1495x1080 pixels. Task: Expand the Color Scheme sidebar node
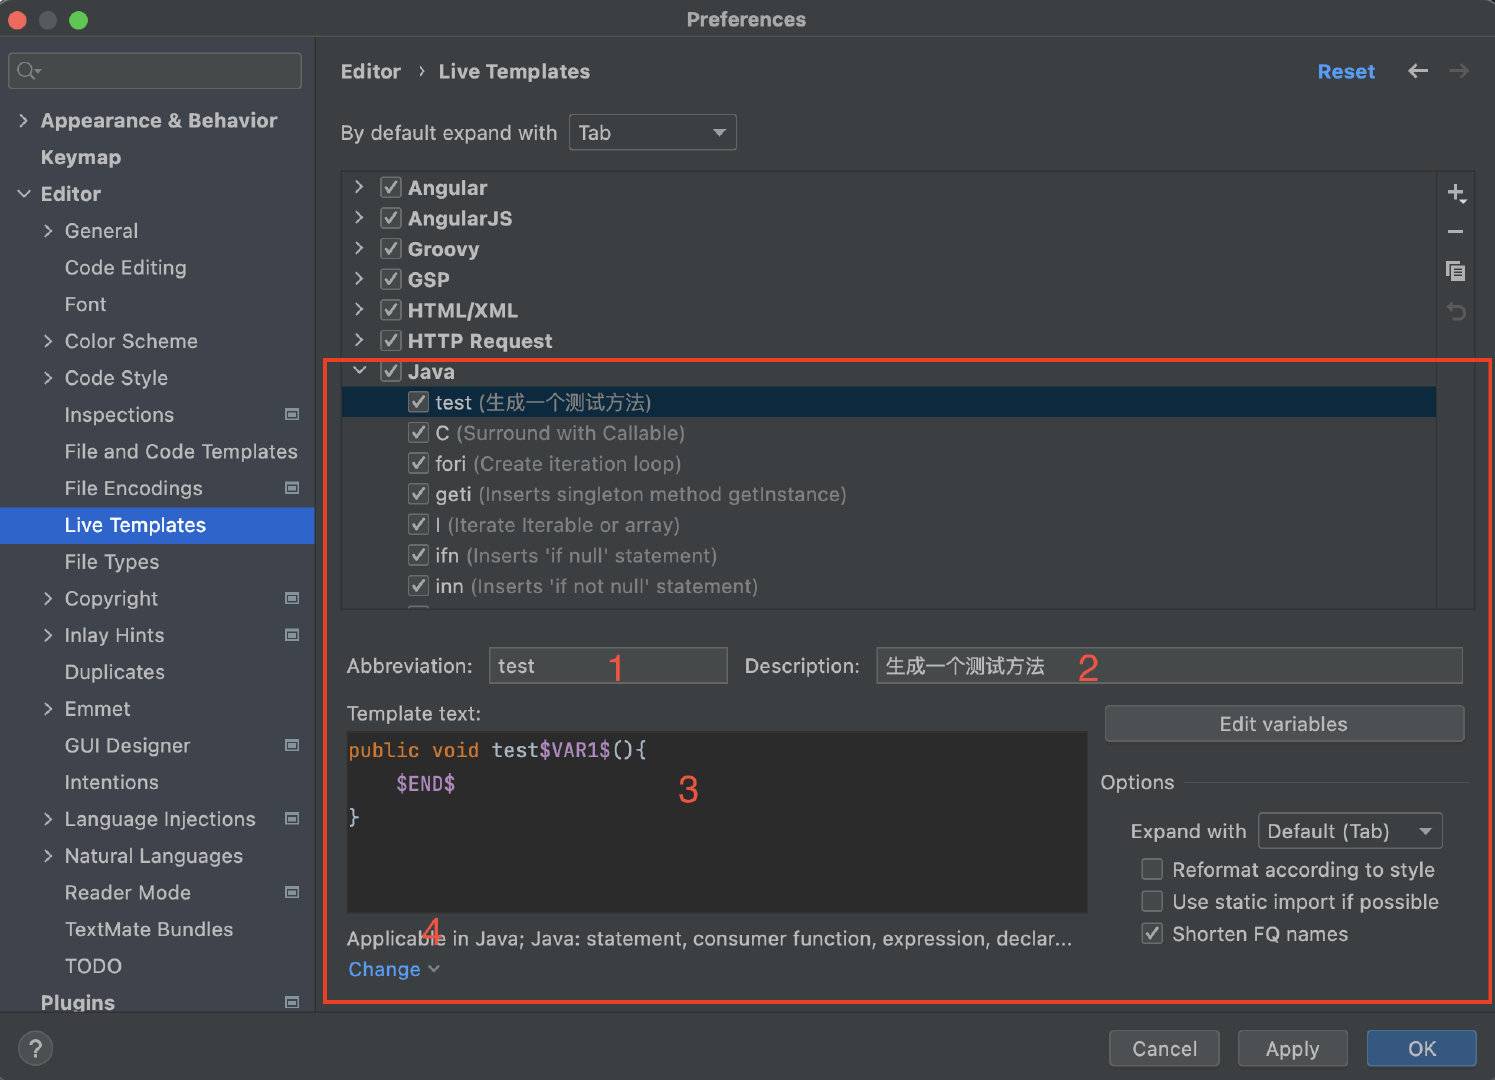coord(48,341)
